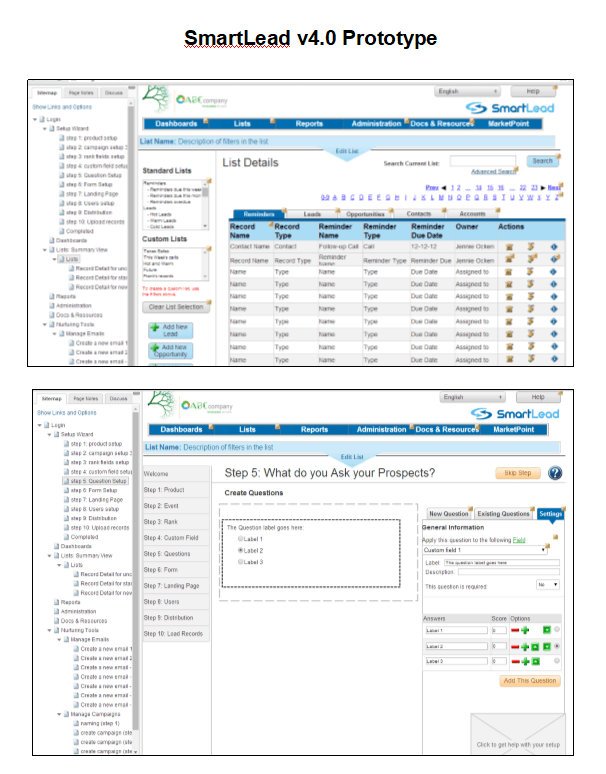Click the SmartLead logo in top screen
Image resolution: width=606 pixels, height=774 pixels.
[x=510, y=107]
